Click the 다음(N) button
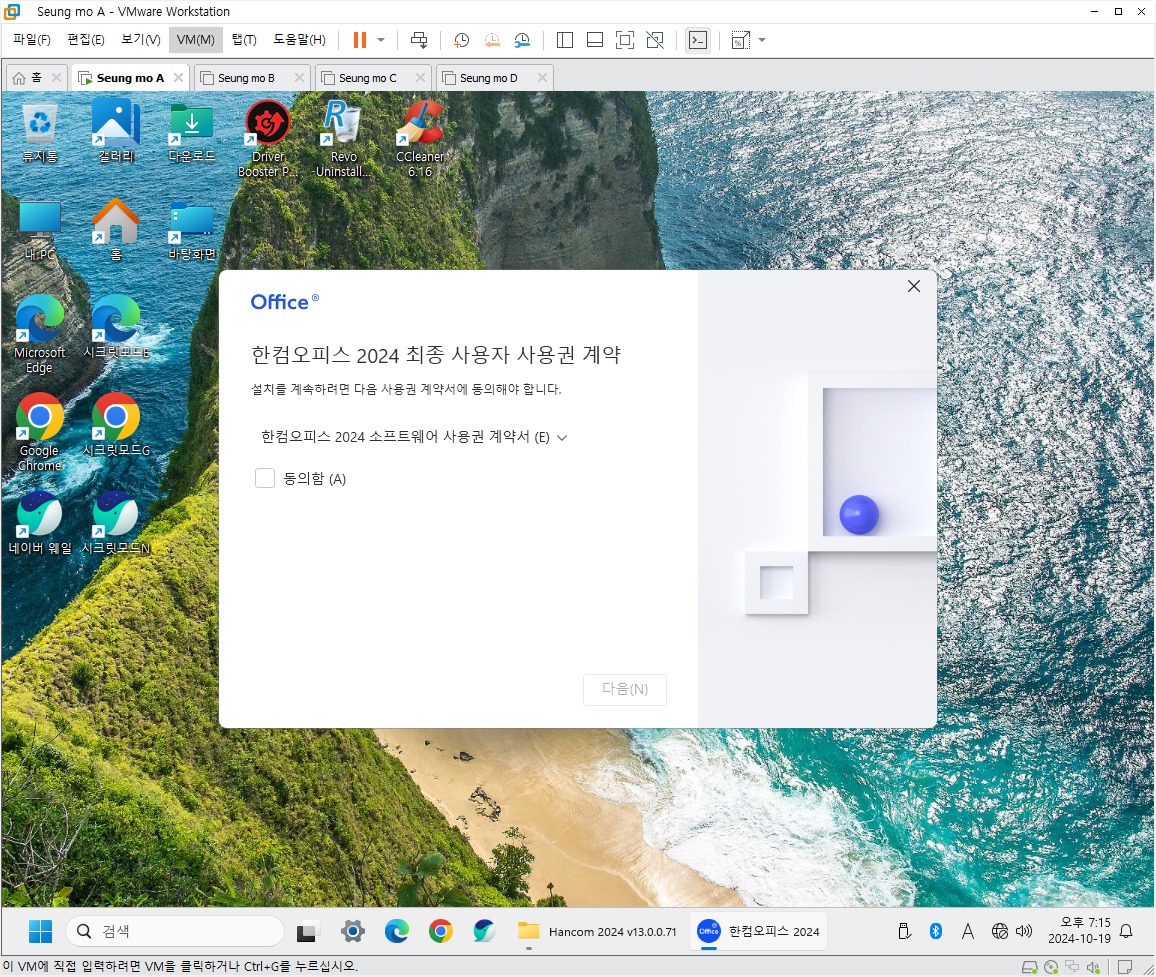This screenshot has width=1156, height=977. tap(624, 689)
